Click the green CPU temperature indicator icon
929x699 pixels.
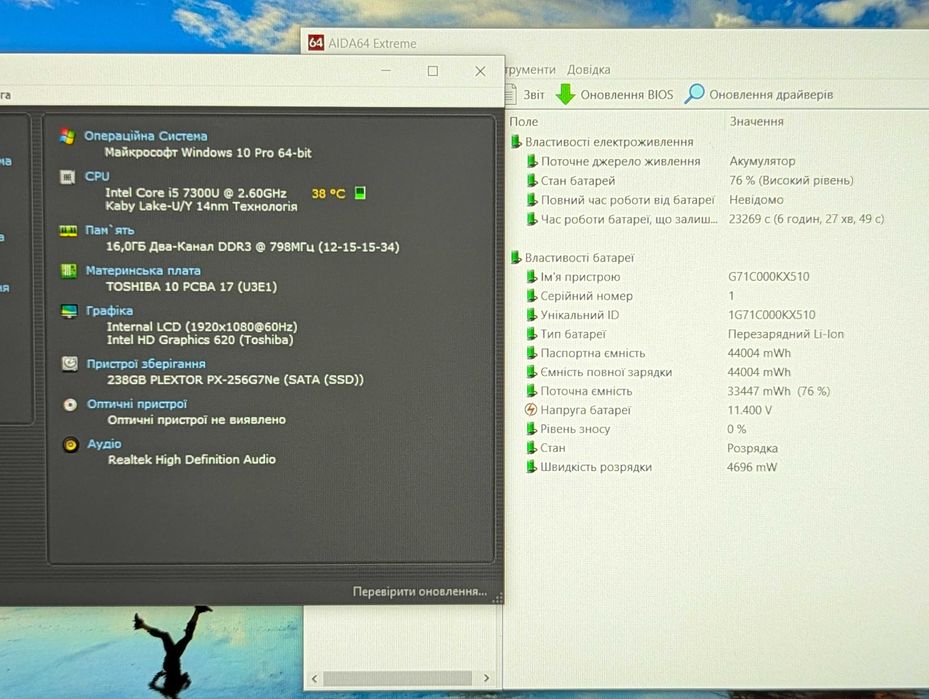(360, 193)
